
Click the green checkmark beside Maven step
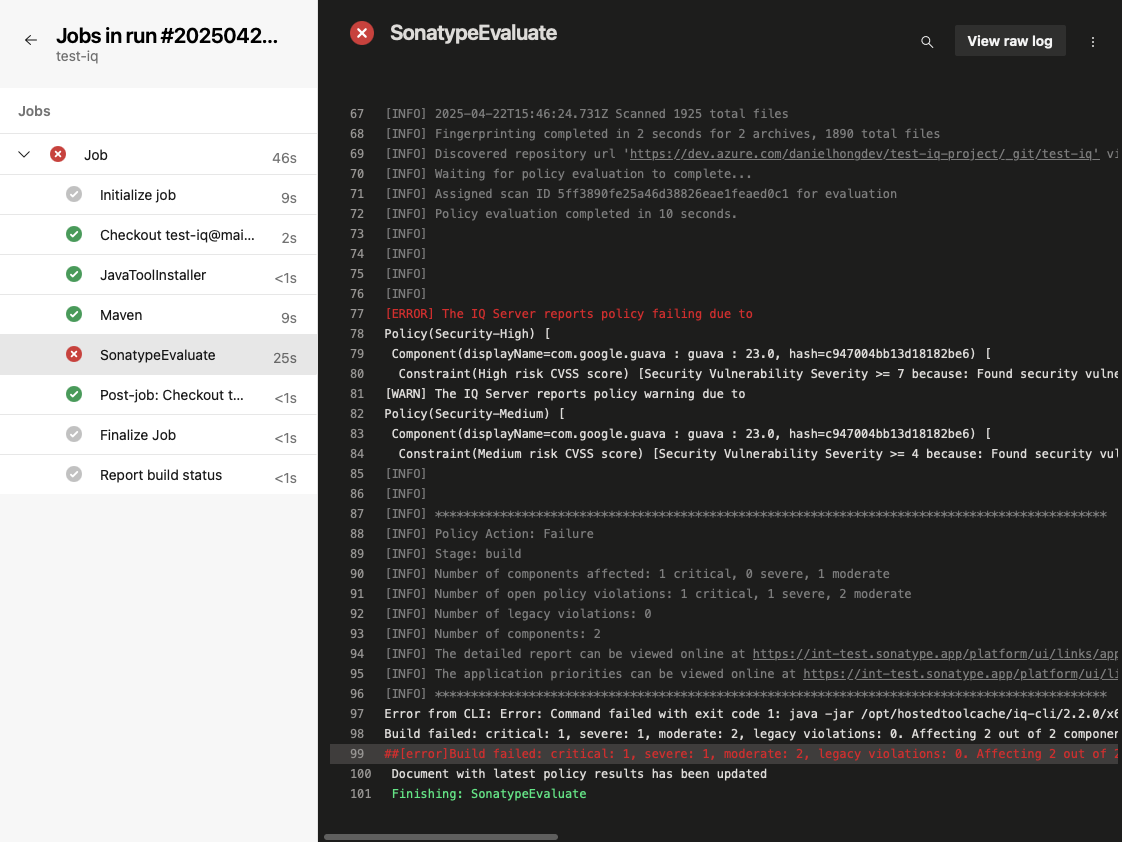click(74, 314)
